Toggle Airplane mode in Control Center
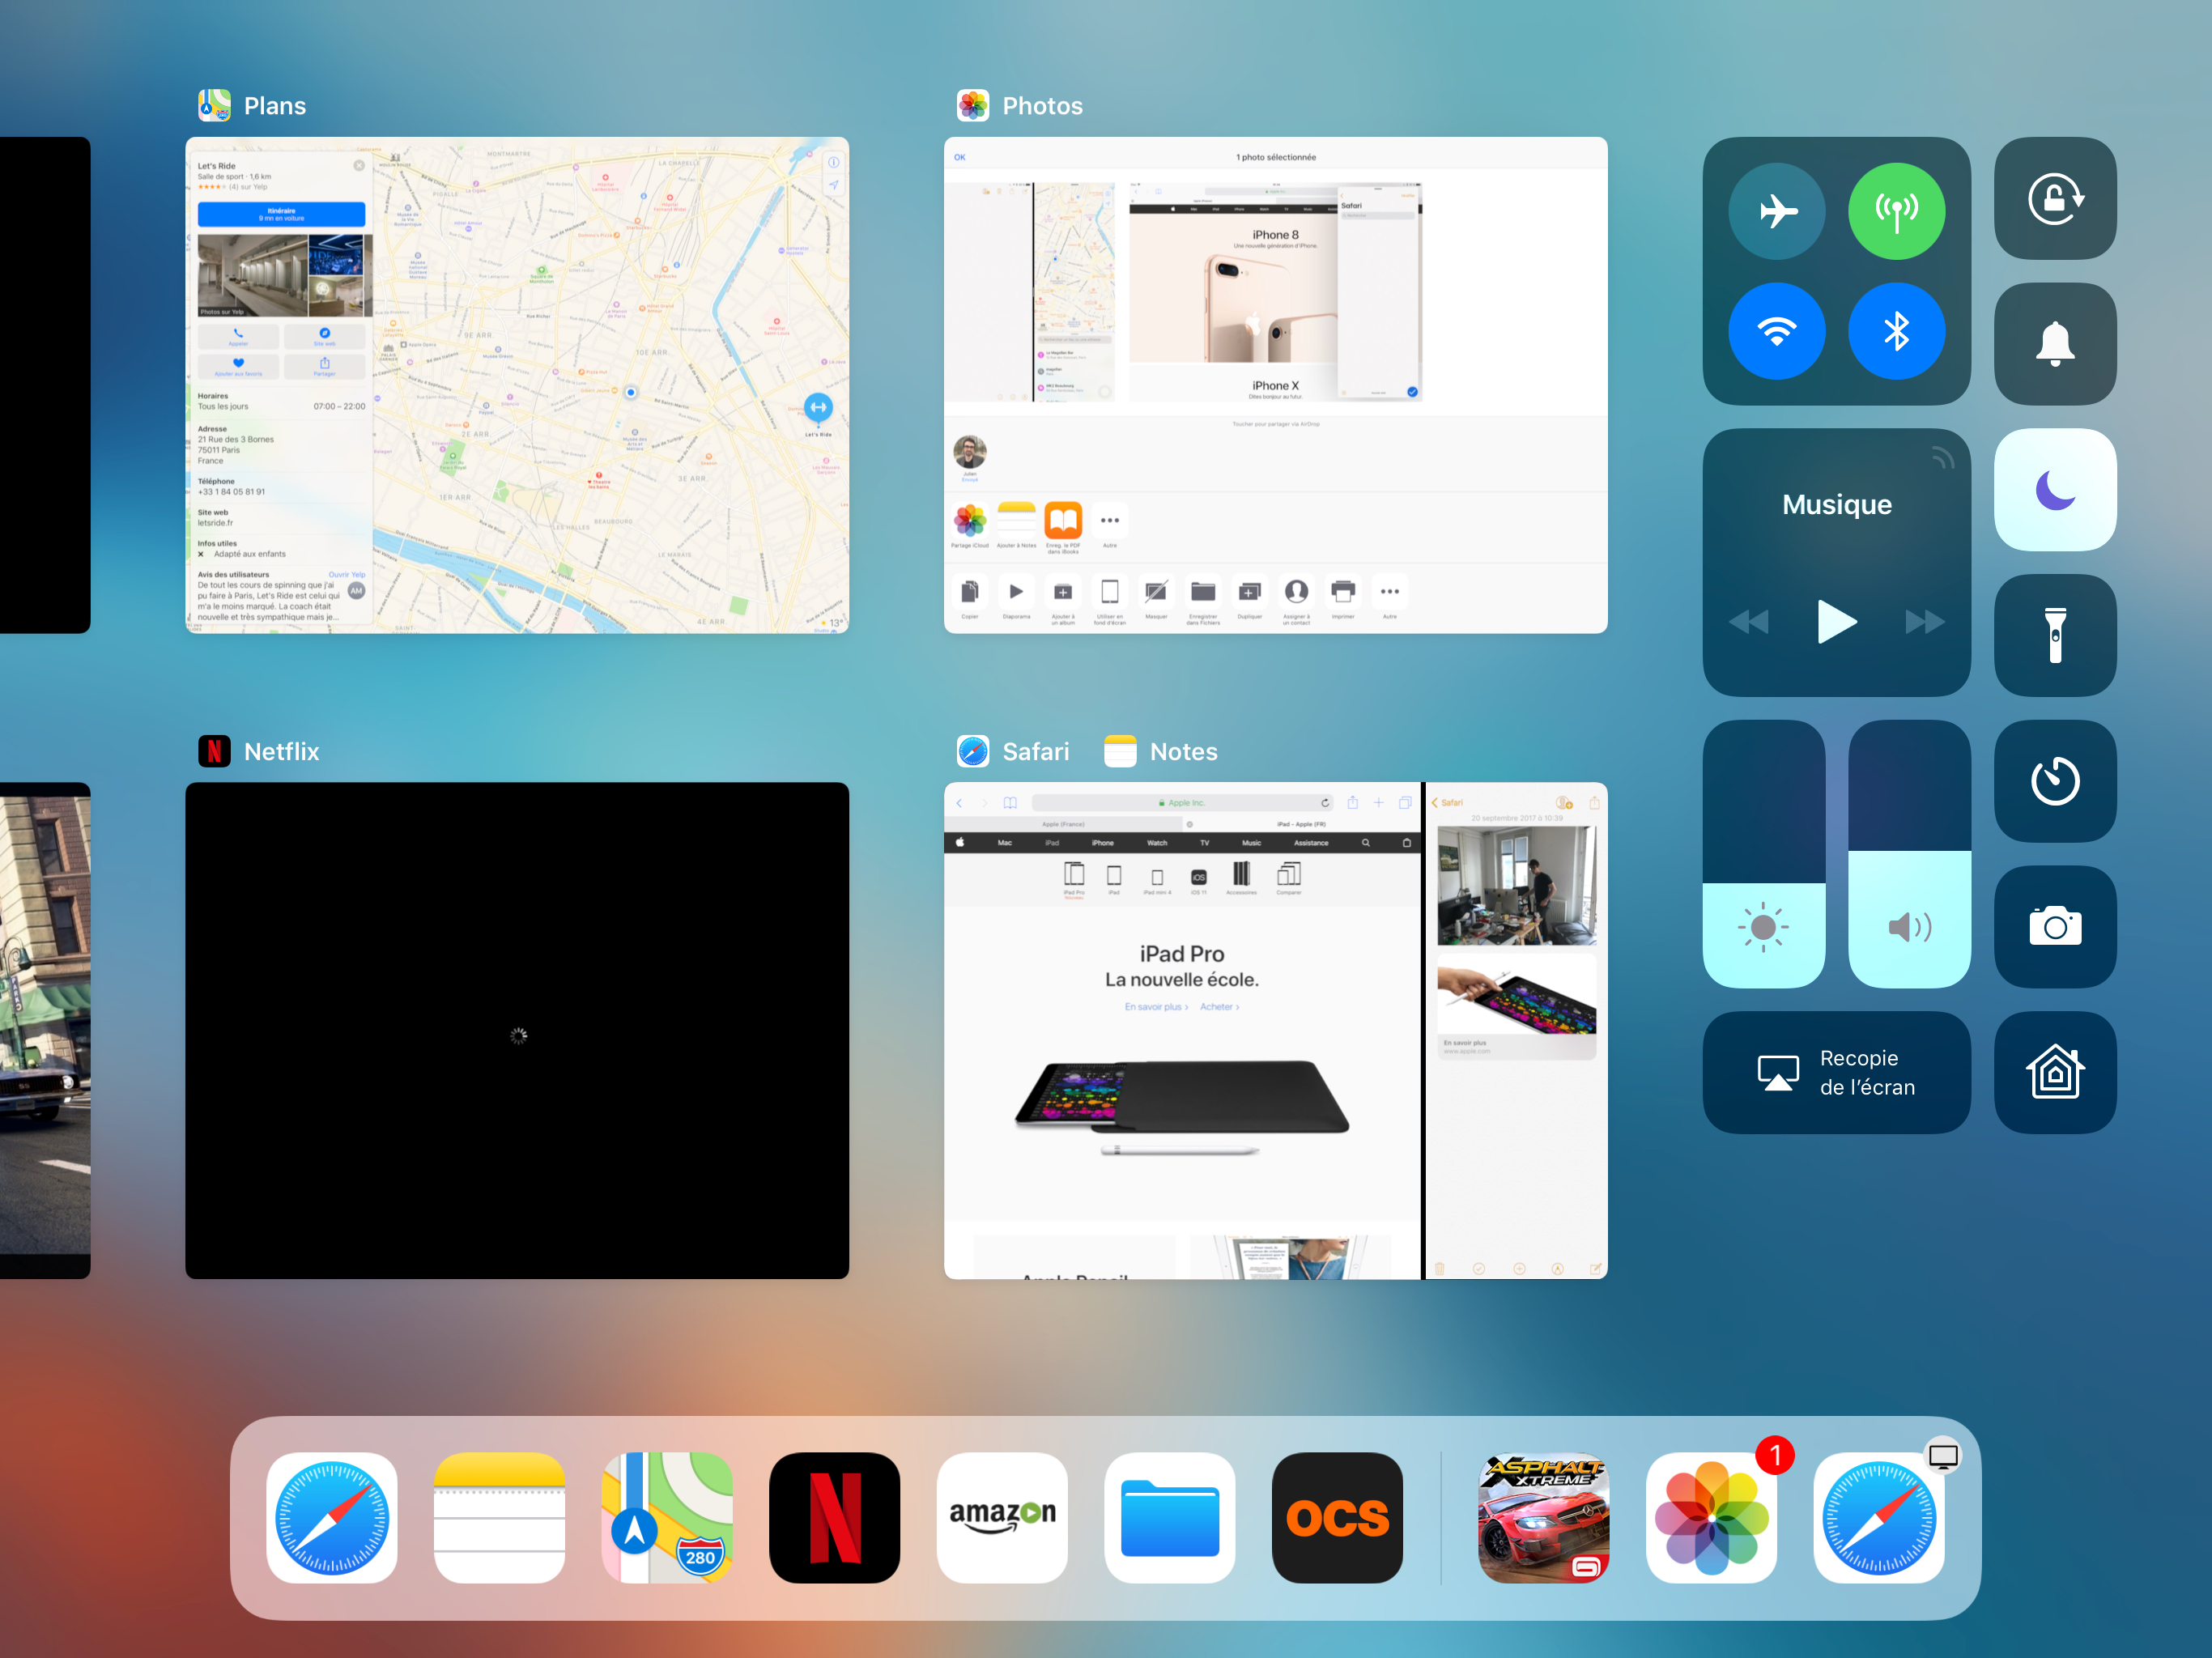 1776,211
